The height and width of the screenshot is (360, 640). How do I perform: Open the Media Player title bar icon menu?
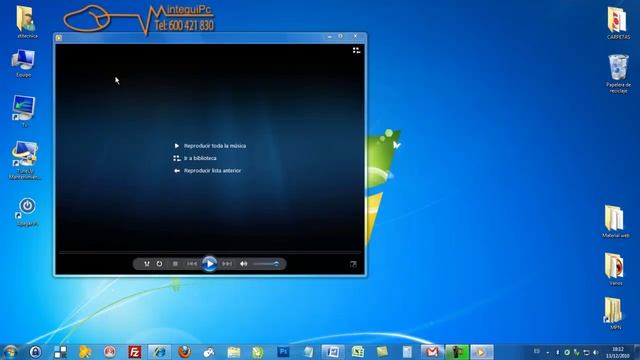pos(59,38)
